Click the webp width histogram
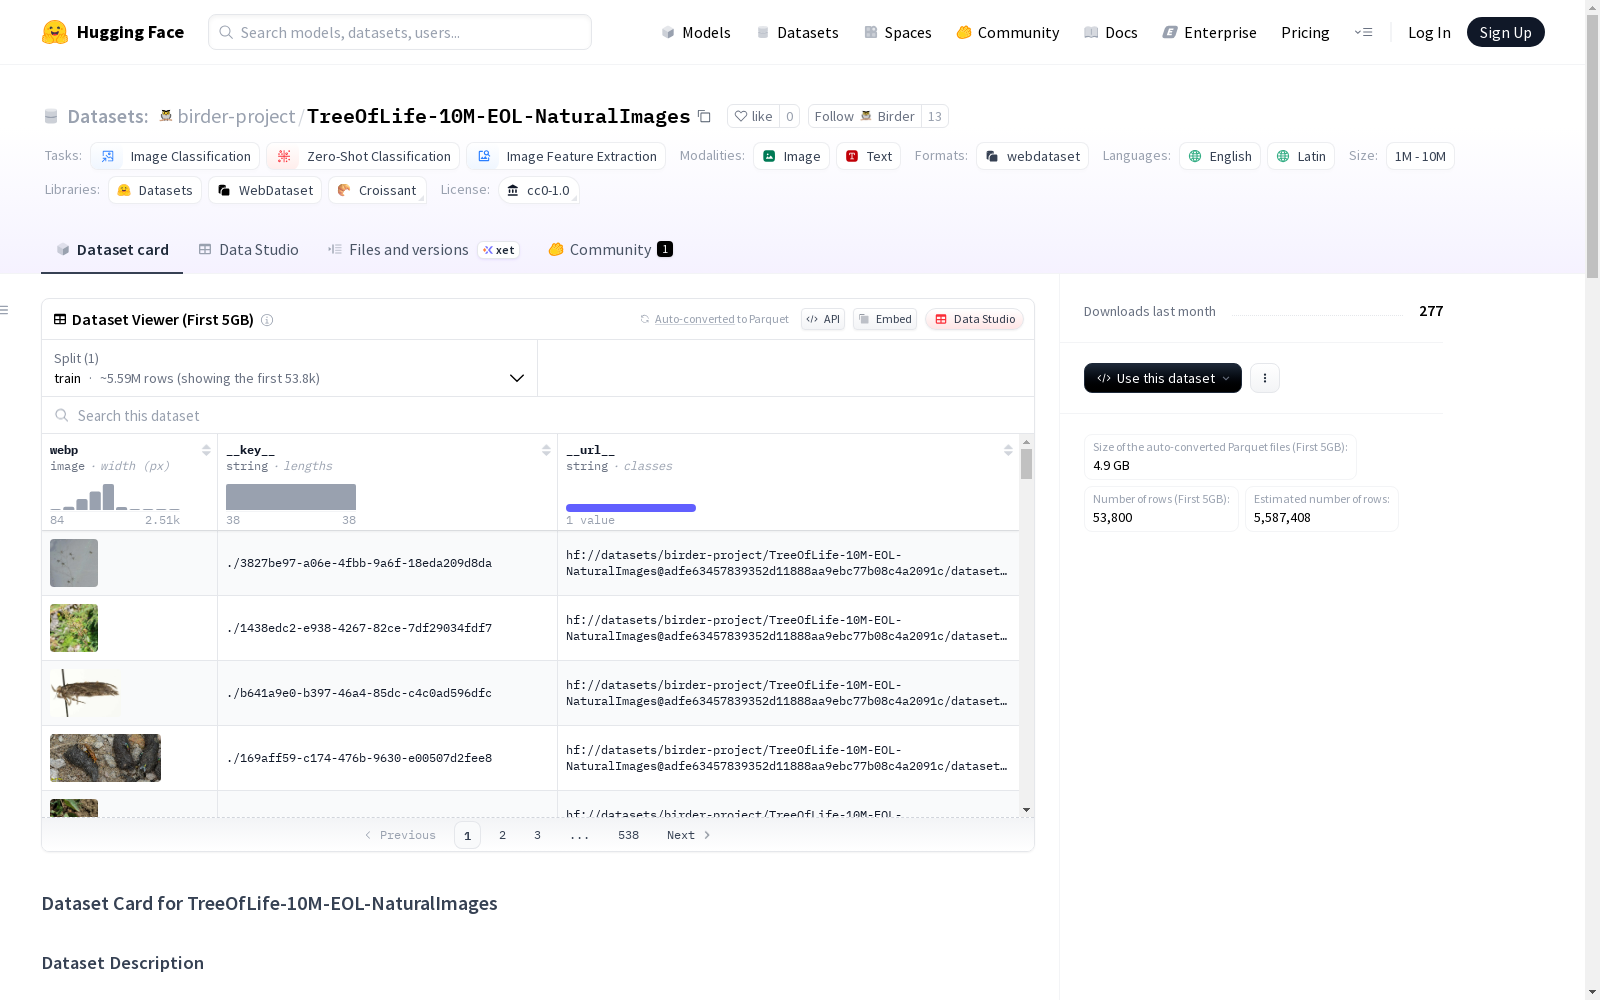This screenshot has height=1000, width=1600. [x=115, y=497]
